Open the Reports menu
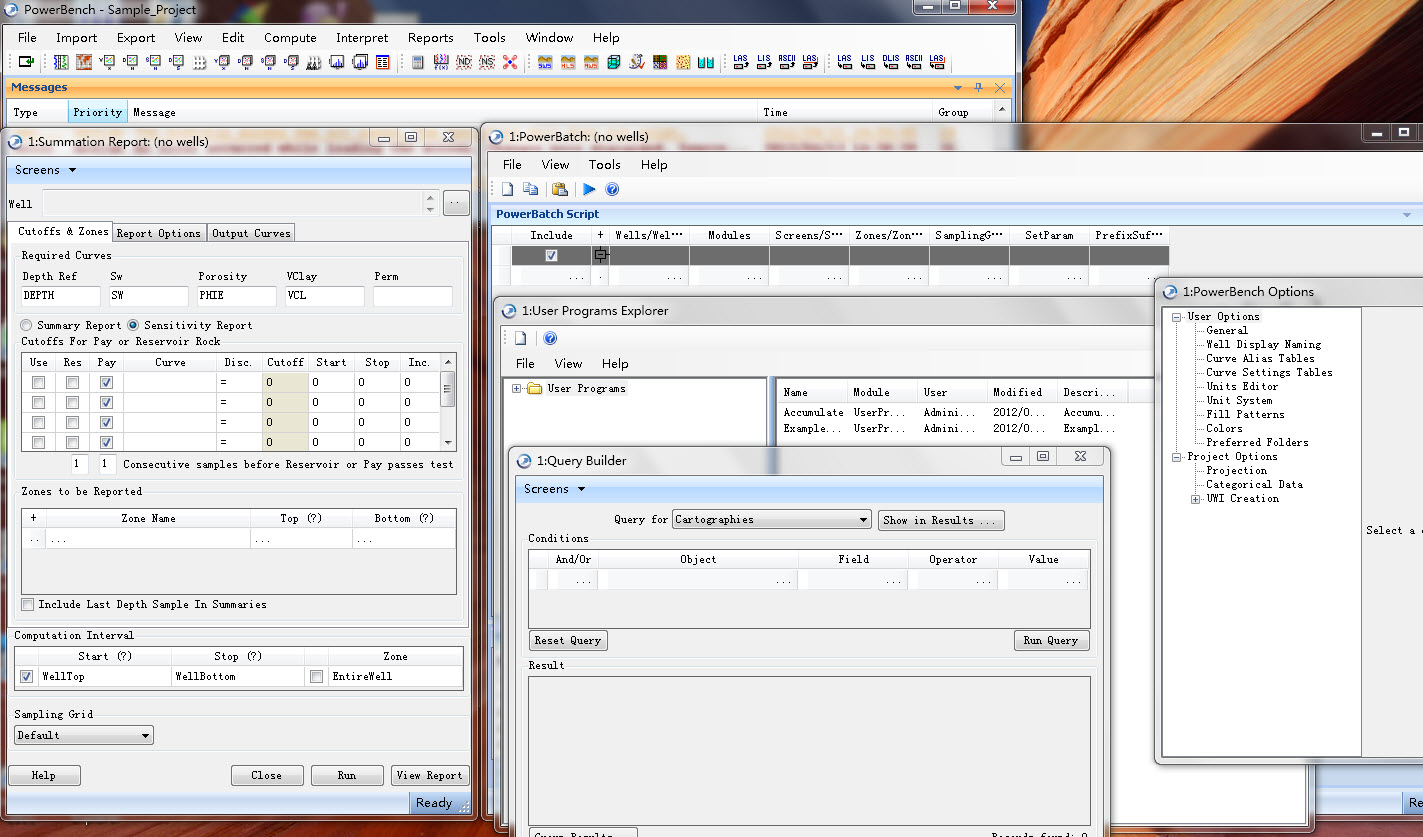1423x837 pixels. pos(430,38)
